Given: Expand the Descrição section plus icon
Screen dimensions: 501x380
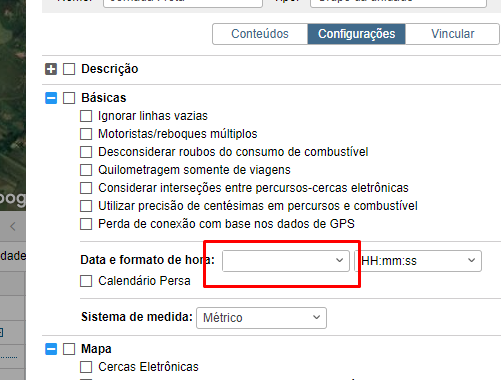Looking at the screenshot, I should [51, 69].
